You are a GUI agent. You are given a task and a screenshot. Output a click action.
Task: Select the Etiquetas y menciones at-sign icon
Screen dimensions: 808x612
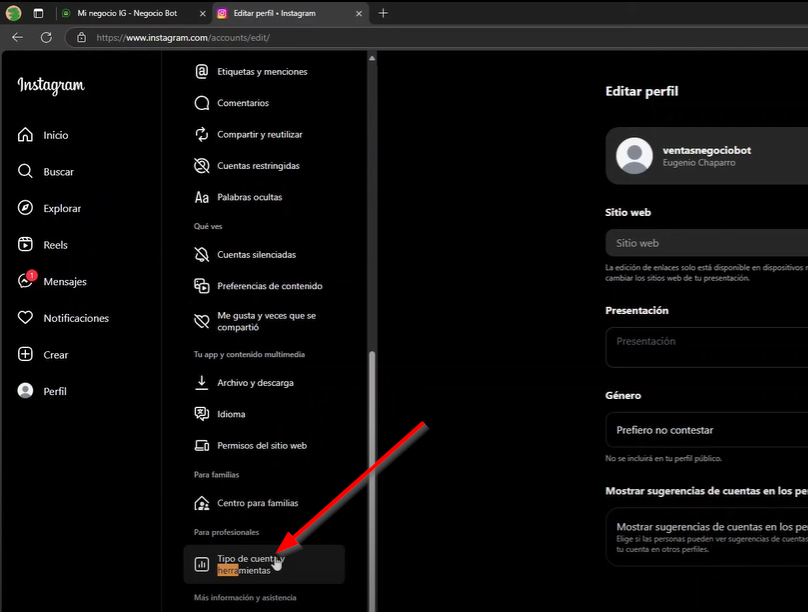click(201, 72)
